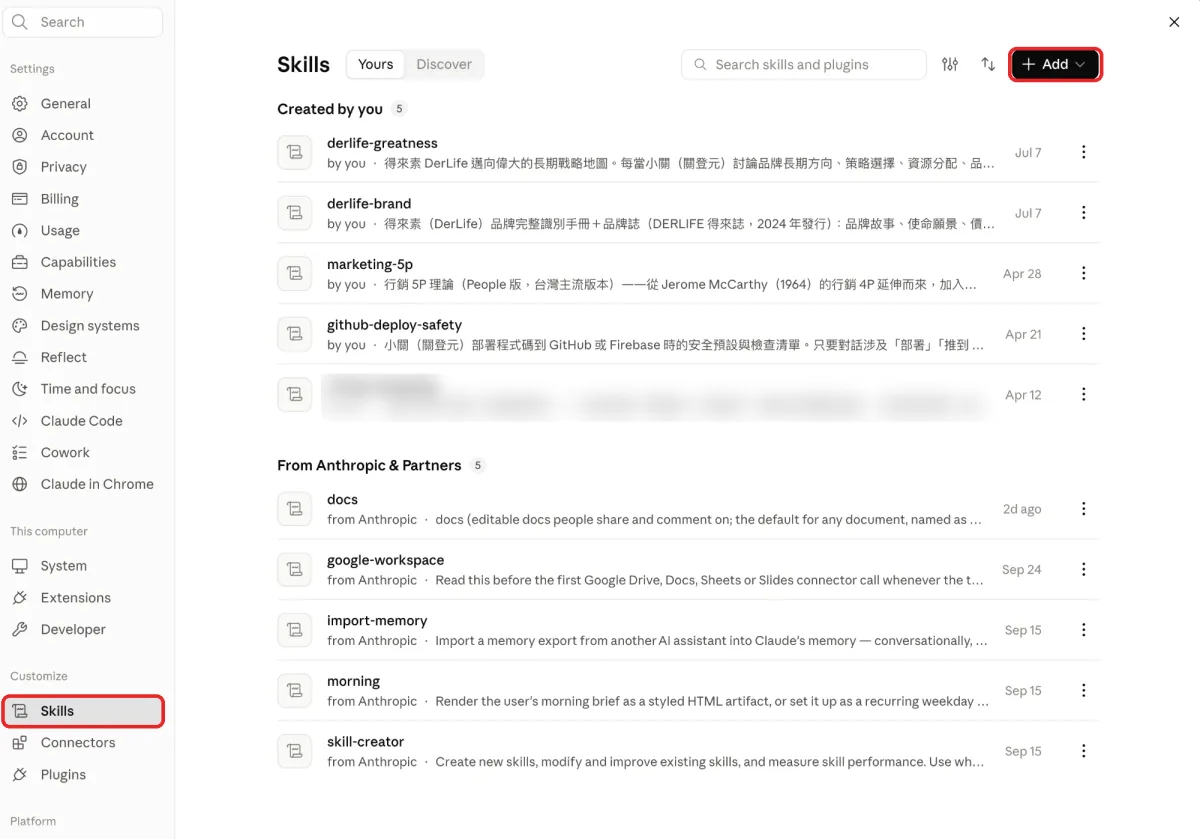Open more options for morning skill
Screen dimensions: 1200x839
click(1084, 690)
